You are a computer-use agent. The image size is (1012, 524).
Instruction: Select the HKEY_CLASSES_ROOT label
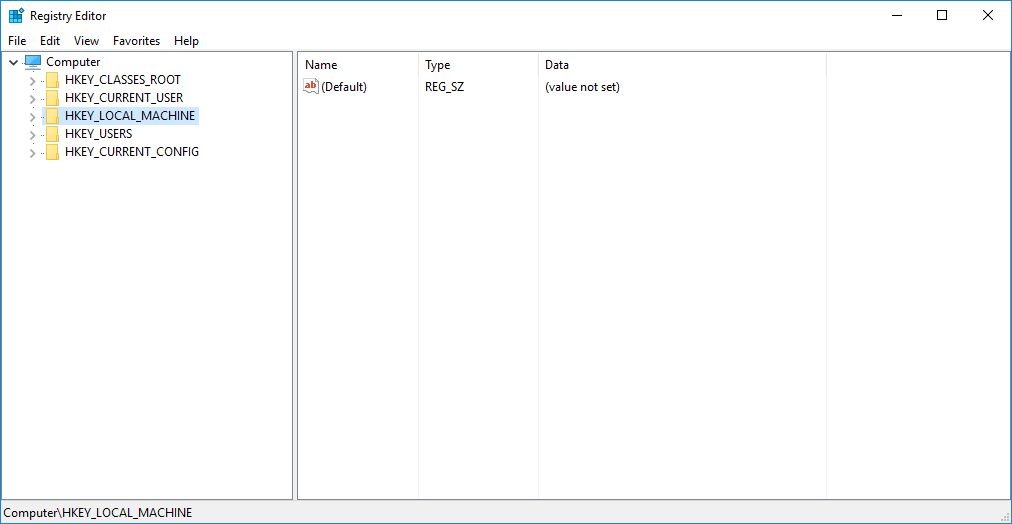coord(123,80)
